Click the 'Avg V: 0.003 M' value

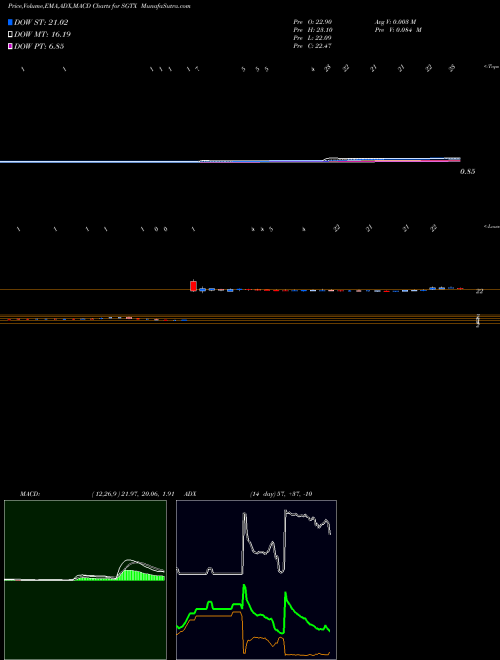click(395, 21)
